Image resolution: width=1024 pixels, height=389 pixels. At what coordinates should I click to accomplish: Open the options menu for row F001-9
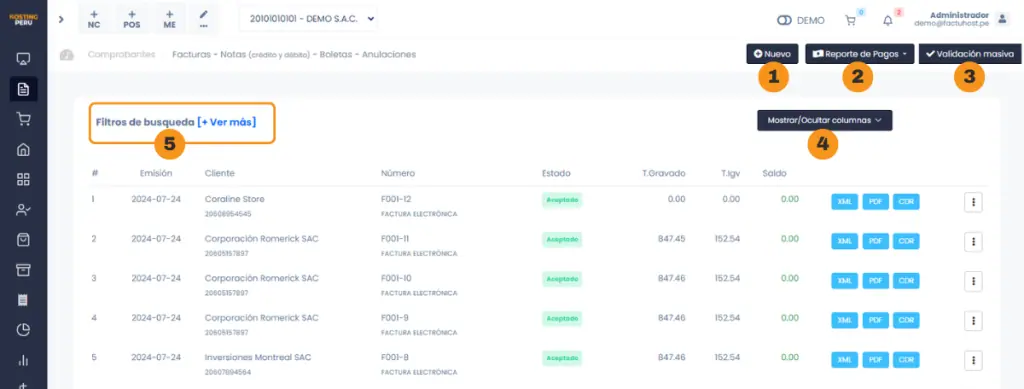[973, 320]
